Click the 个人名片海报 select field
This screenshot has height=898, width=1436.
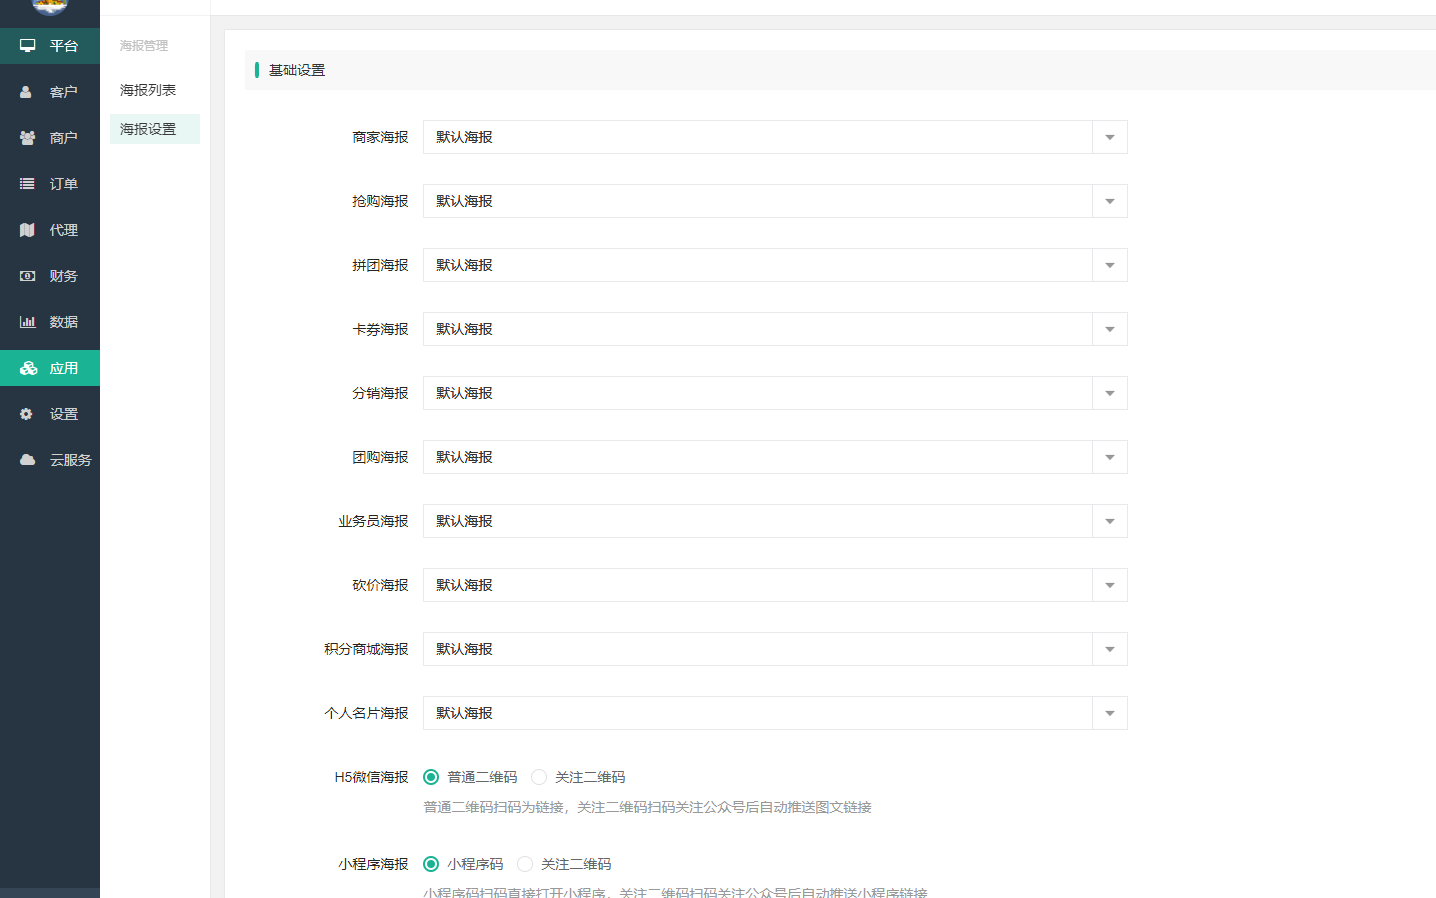pos(775,713)
